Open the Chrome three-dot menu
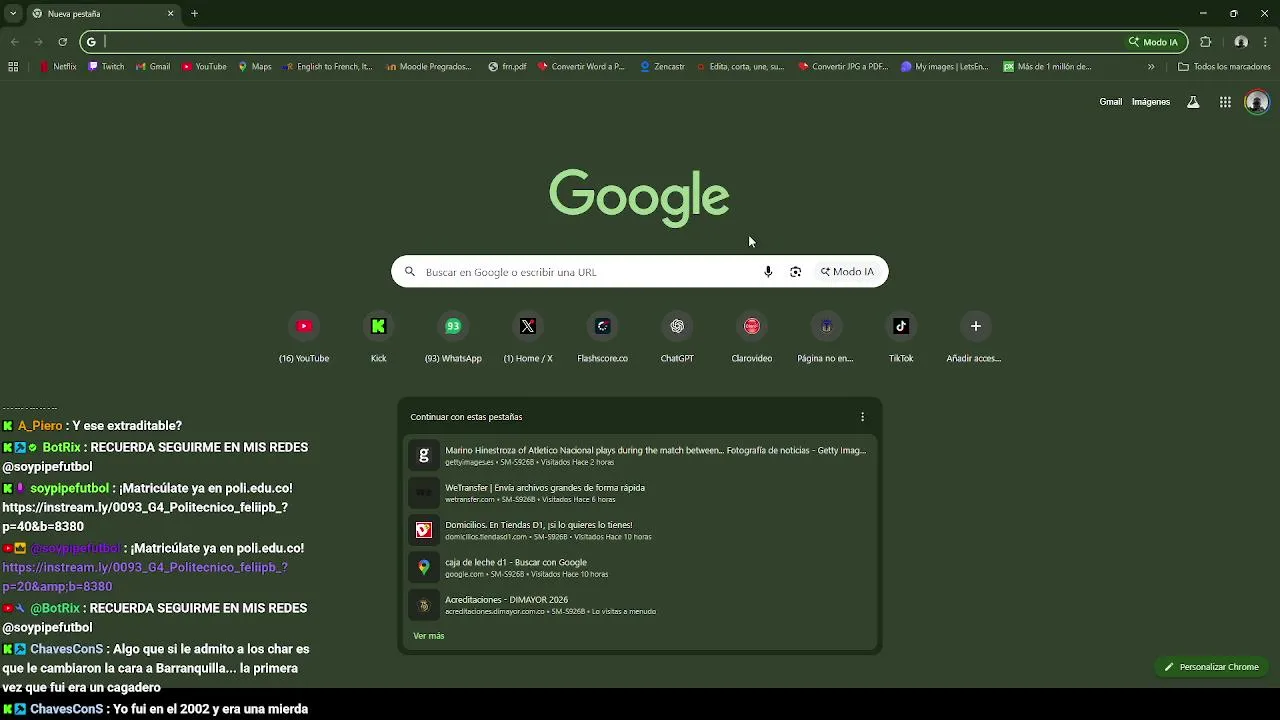1280x720 pixels. point(1265,42)
